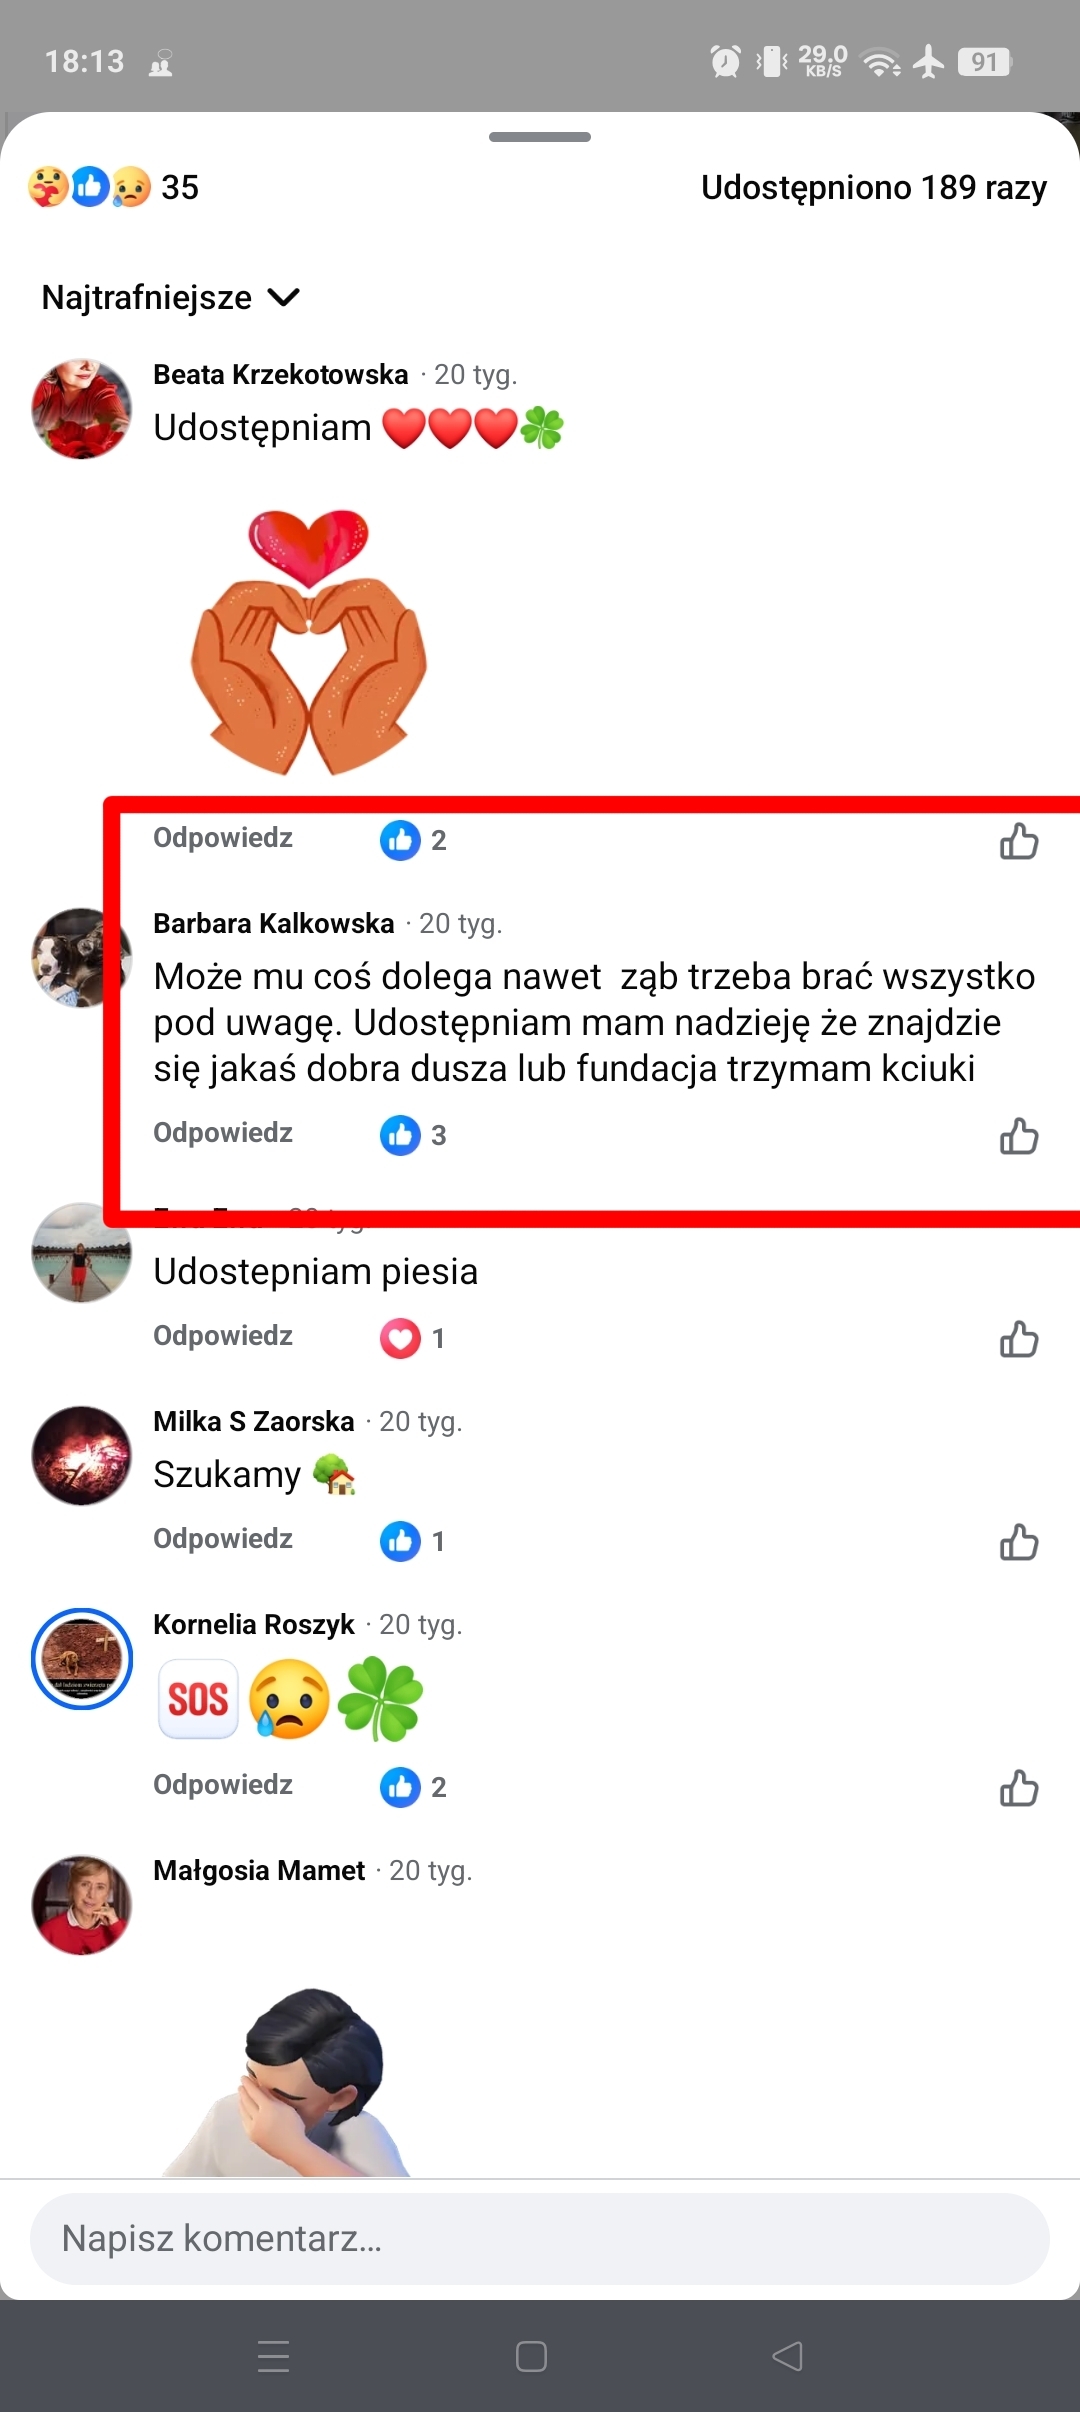Like Kornelia Roszyk's SOS comment

(x=1019, y=1788)
